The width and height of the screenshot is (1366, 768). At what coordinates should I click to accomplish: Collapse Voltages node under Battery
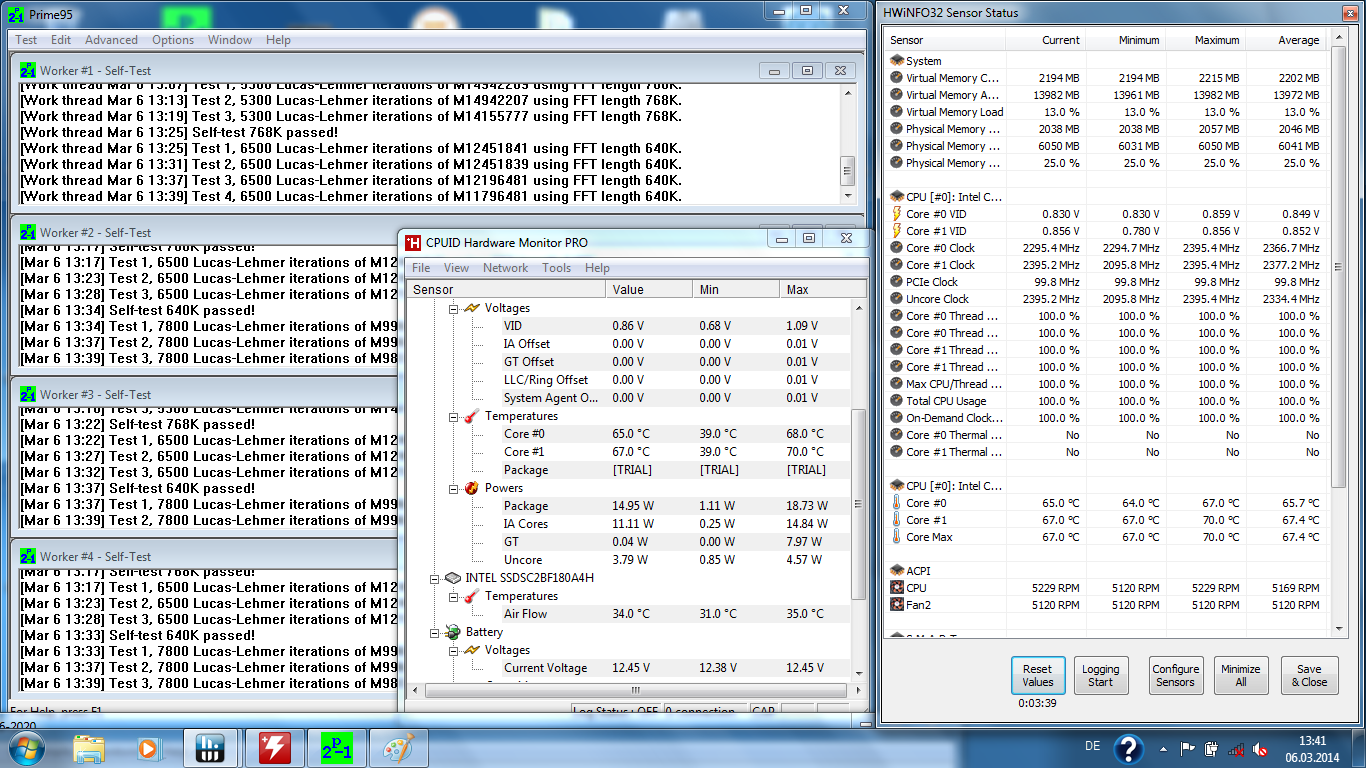click(453, 650)
